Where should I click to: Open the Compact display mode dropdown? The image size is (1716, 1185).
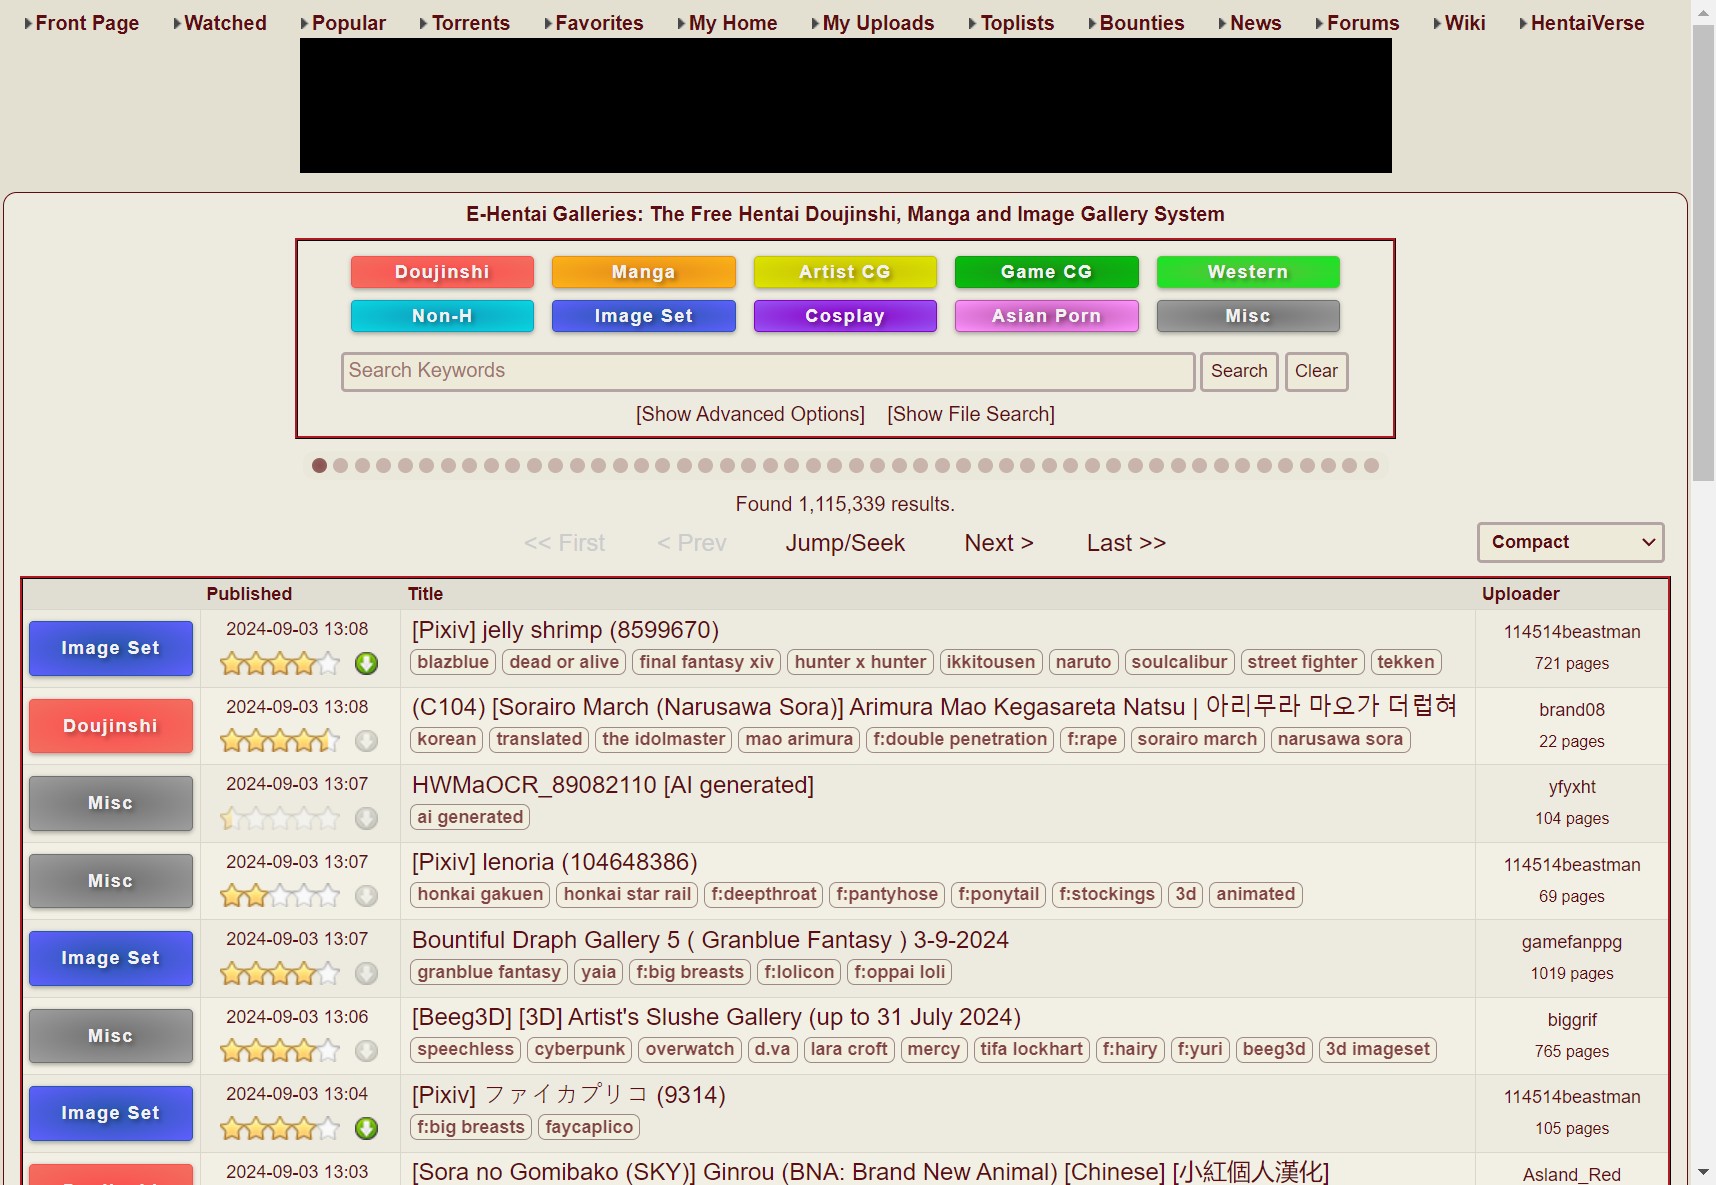coord(1570,542)
